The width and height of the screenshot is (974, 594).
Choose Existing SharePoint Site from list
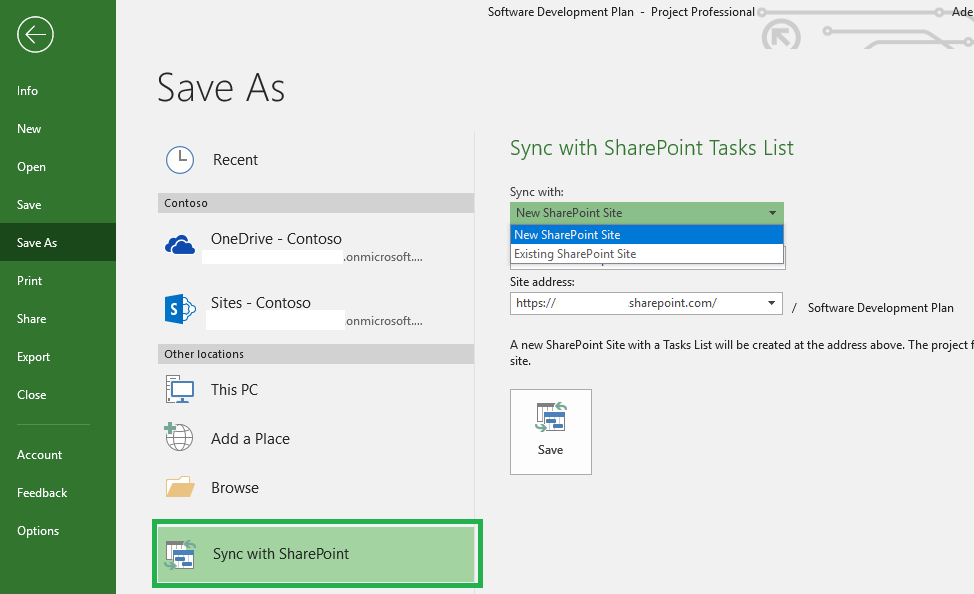[647, 254]
